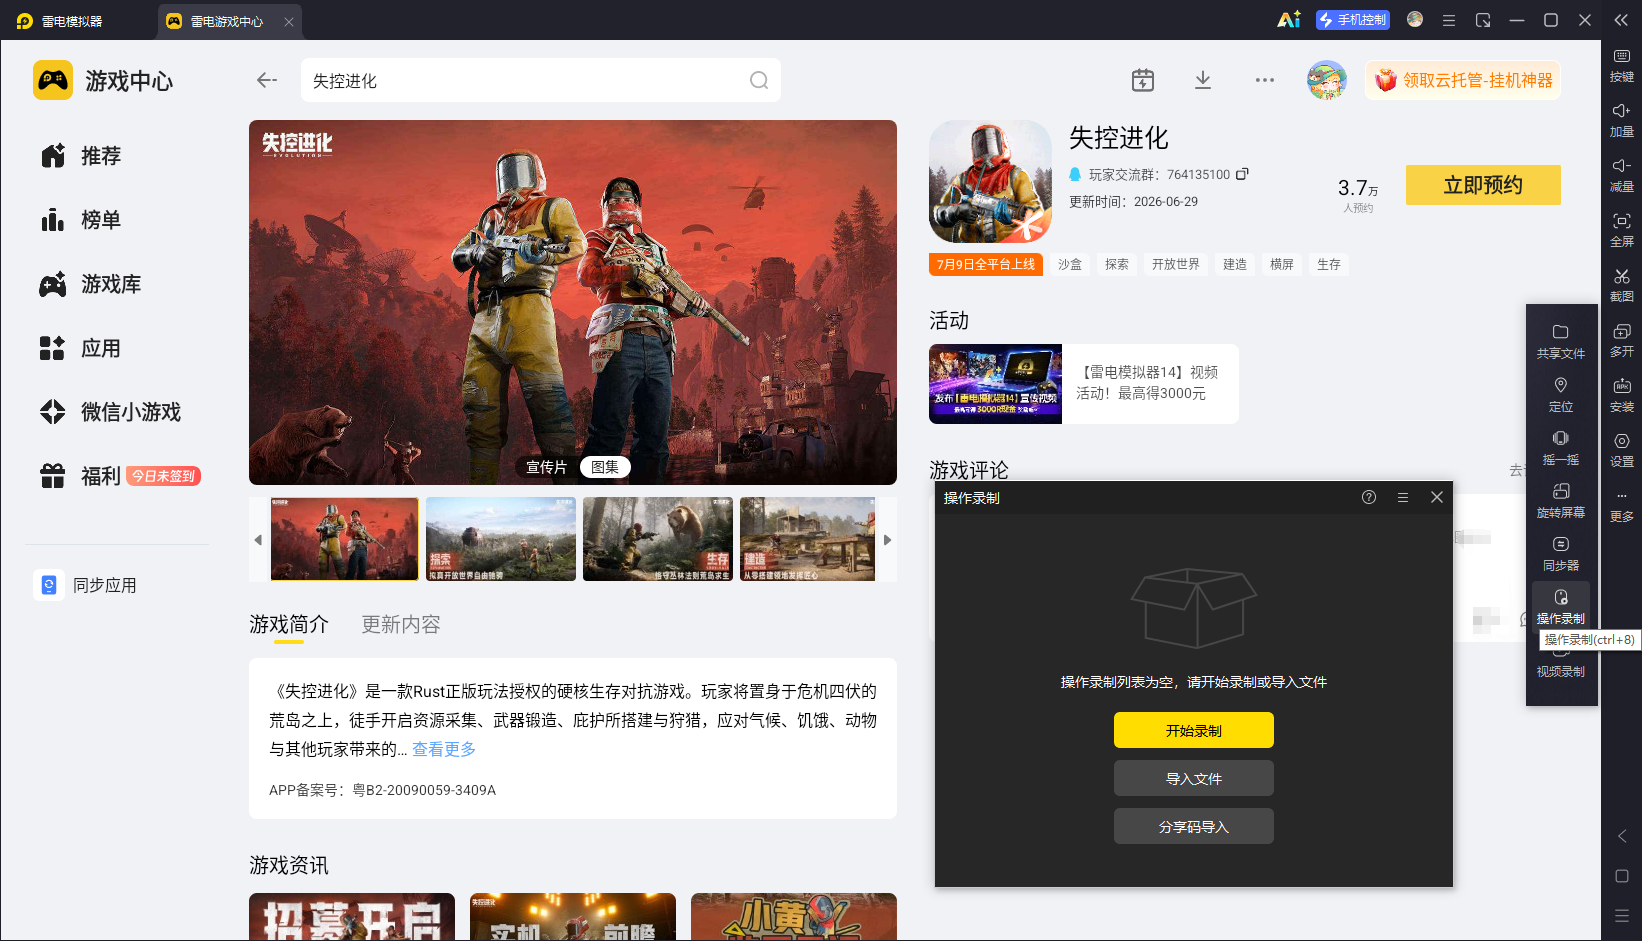Select 图集 gallery toggle on banner
The width and height of the screenshot is (1642, 941).
click(605, 467)
